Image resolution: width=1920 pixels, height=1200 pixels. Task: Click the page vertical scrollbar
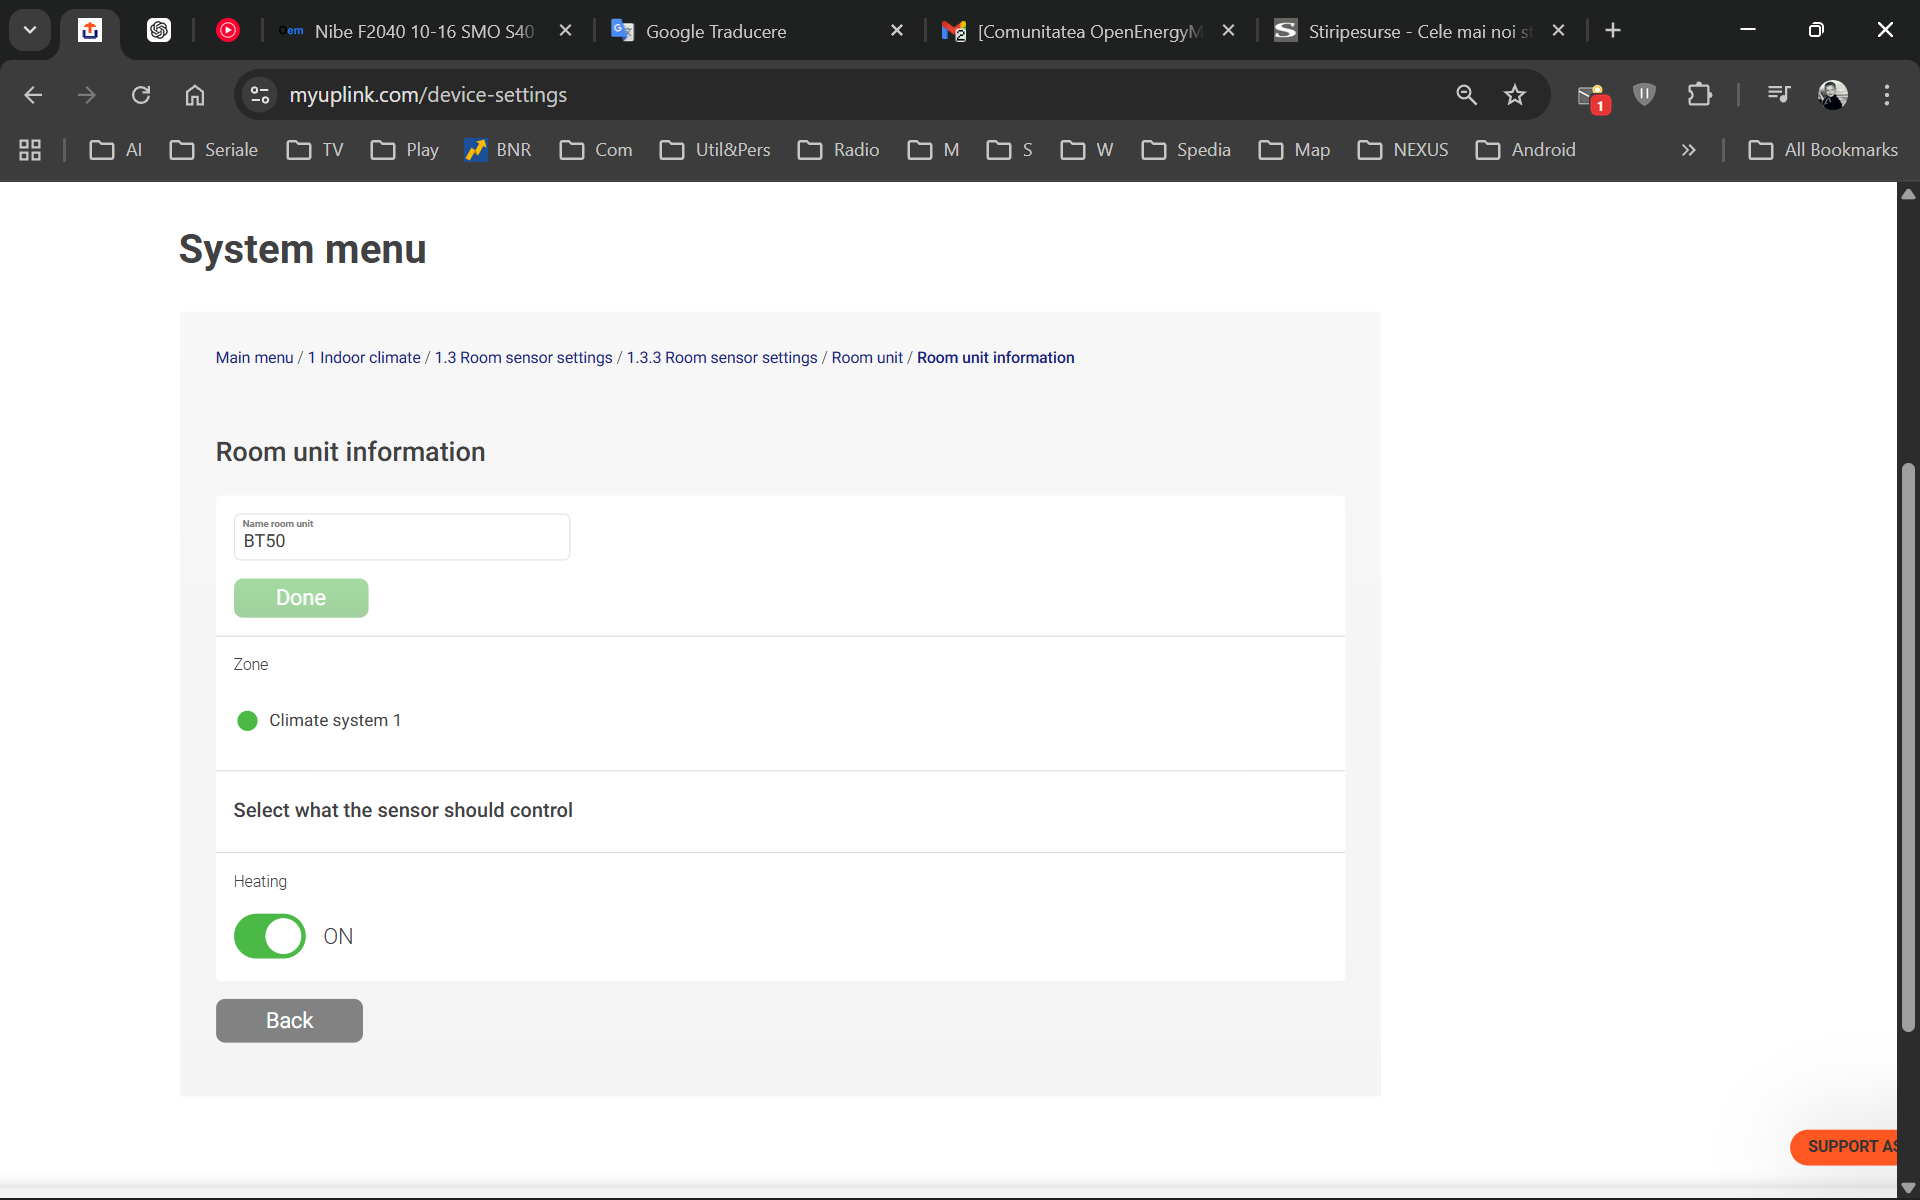(x=1908, y=750)
